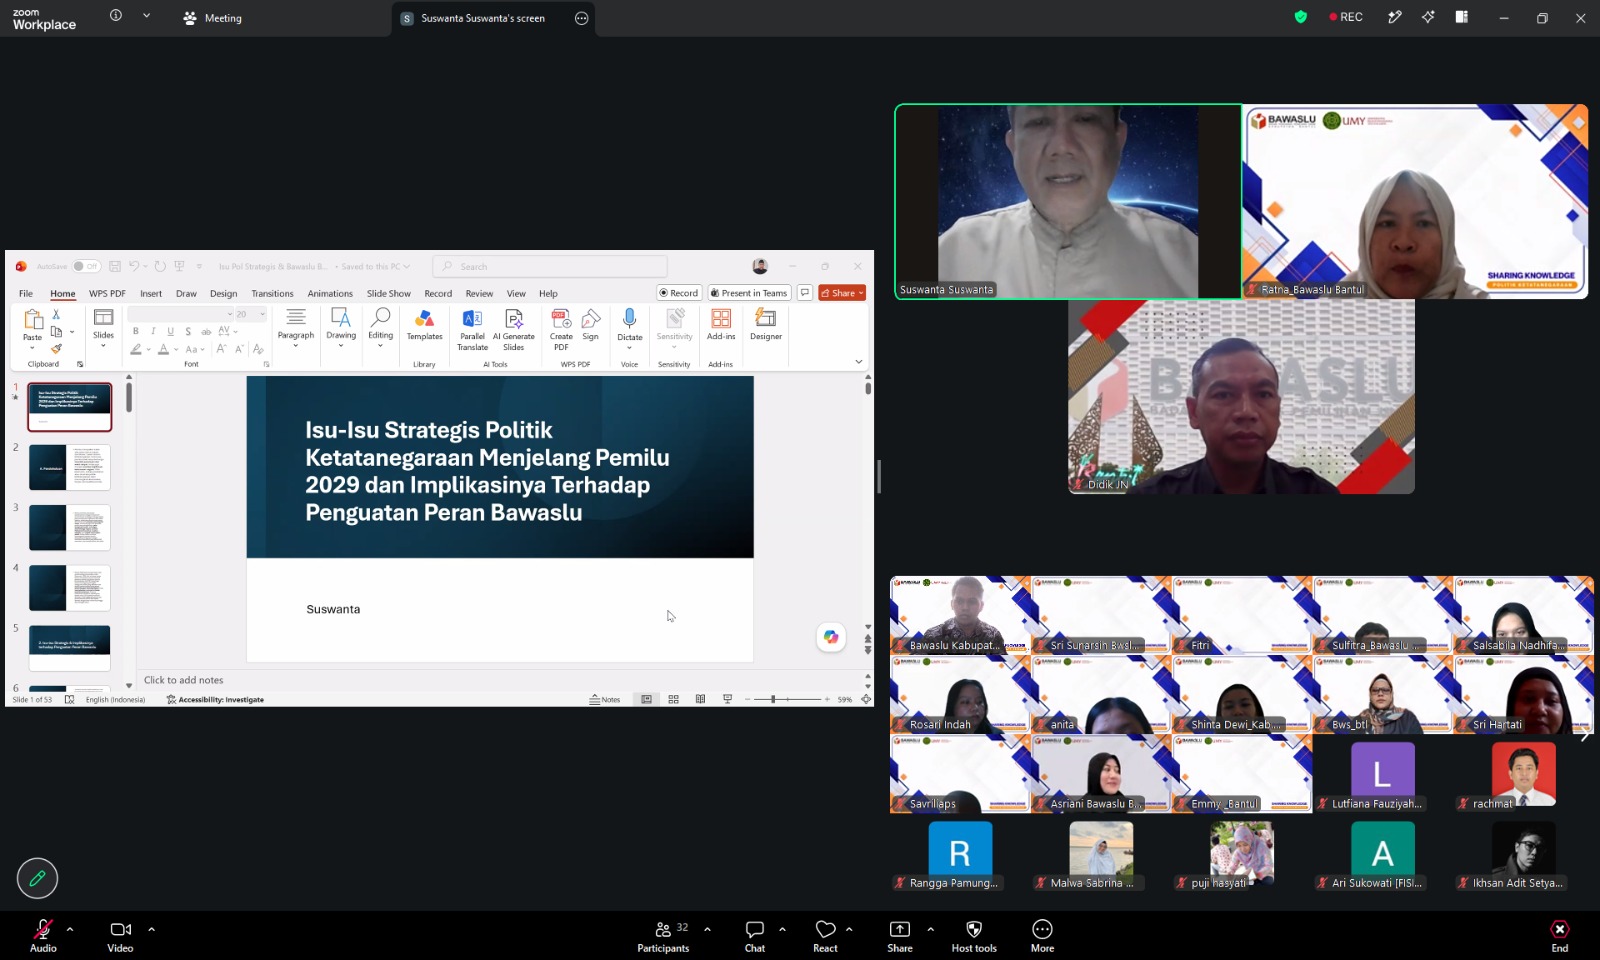Toggle text Shadow formatting
Image resolution: width=1600 pixels, height=960 pixels.
click(x=188, y=331)
